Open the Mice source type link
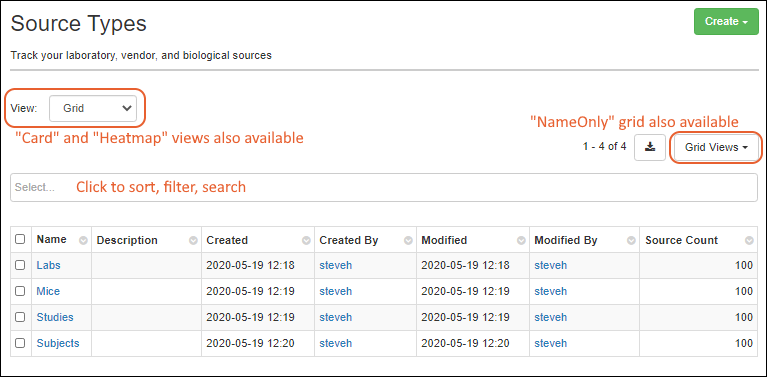The height and width of the screenshot is (377, 767). [x=48, y=291]
